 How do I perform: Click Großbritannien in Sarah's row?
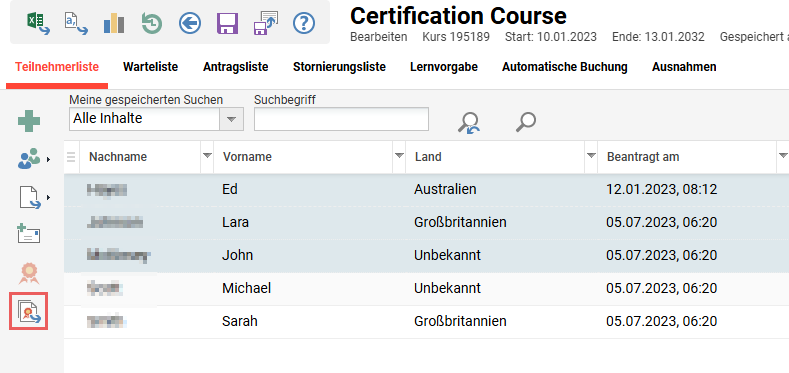pos(460,321)
